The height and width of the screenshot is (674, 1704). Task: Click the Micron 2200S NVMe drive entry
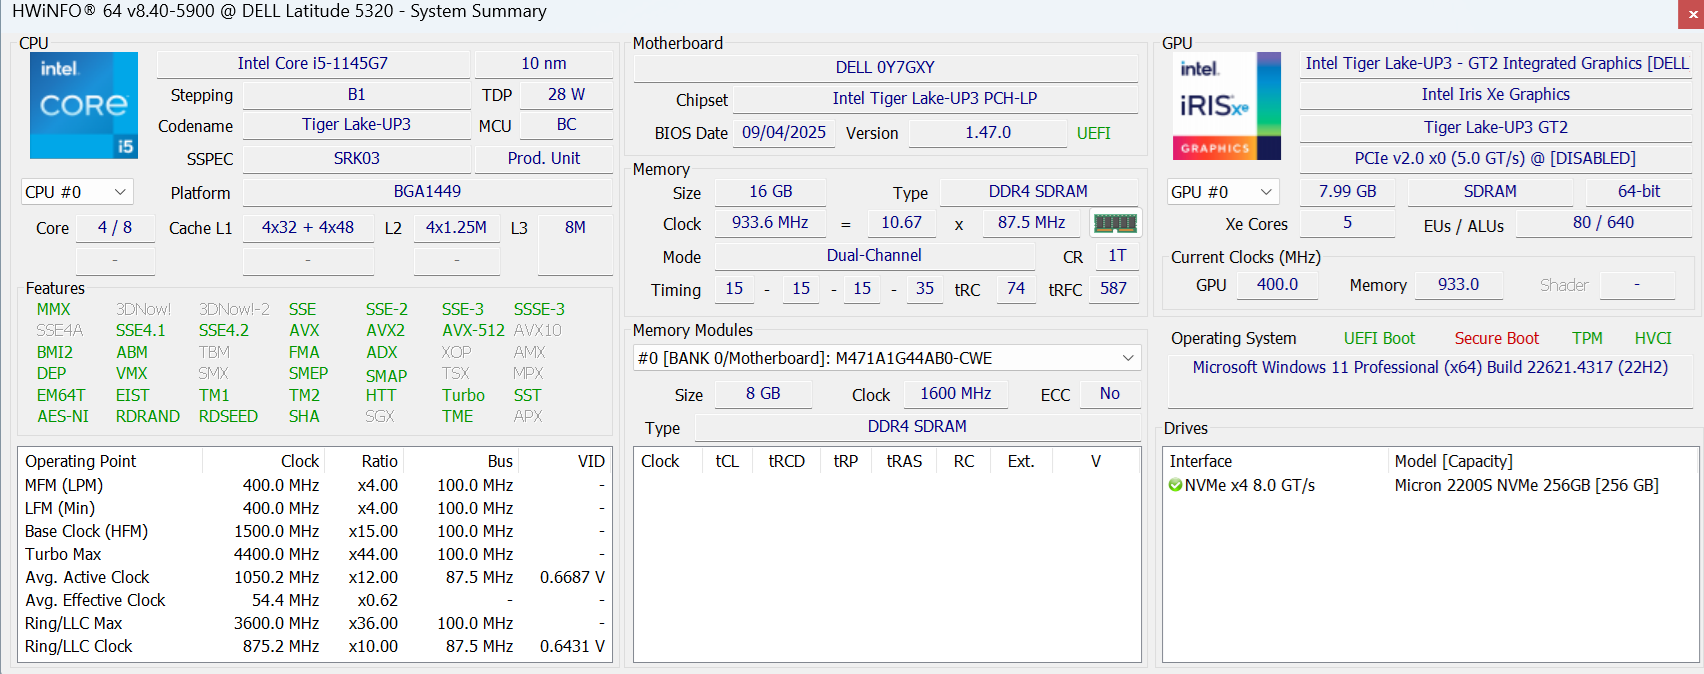coord(1525,485)
